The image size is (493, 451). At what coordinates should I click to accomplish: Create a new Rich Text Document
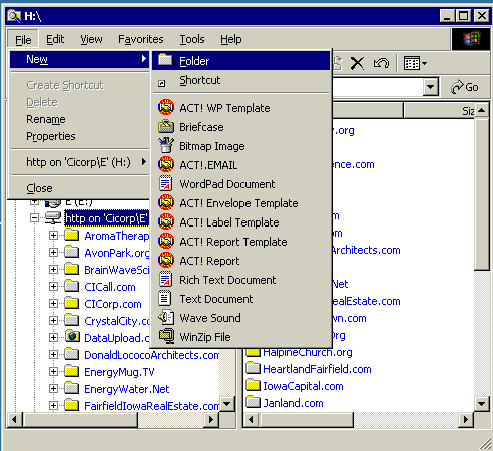241,280
